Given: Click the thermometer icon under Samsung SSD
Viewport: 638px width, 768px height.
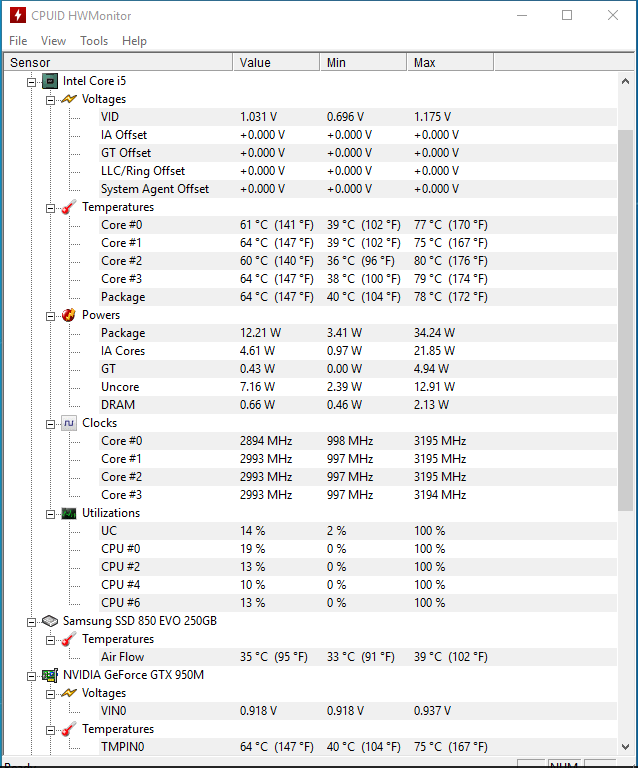Looking at the screenshot, I should [69, 639].
